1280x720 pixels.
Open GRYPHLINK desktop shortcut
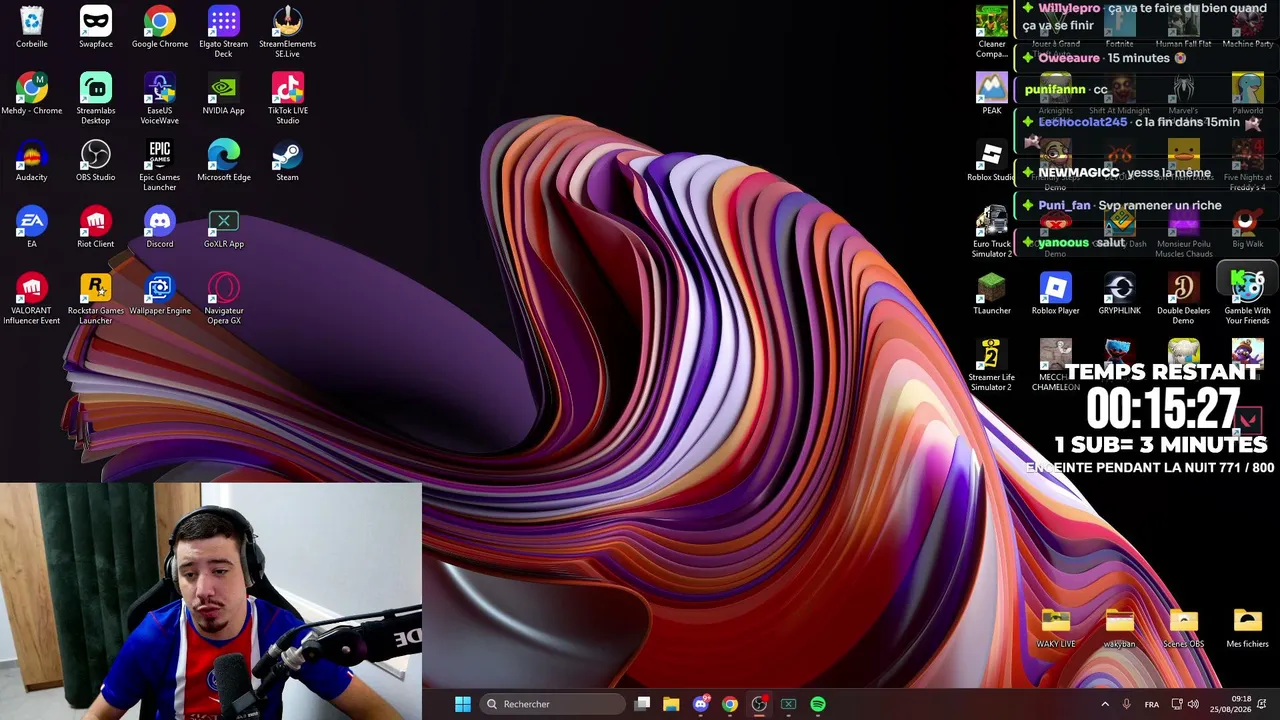click(1120, 294)
